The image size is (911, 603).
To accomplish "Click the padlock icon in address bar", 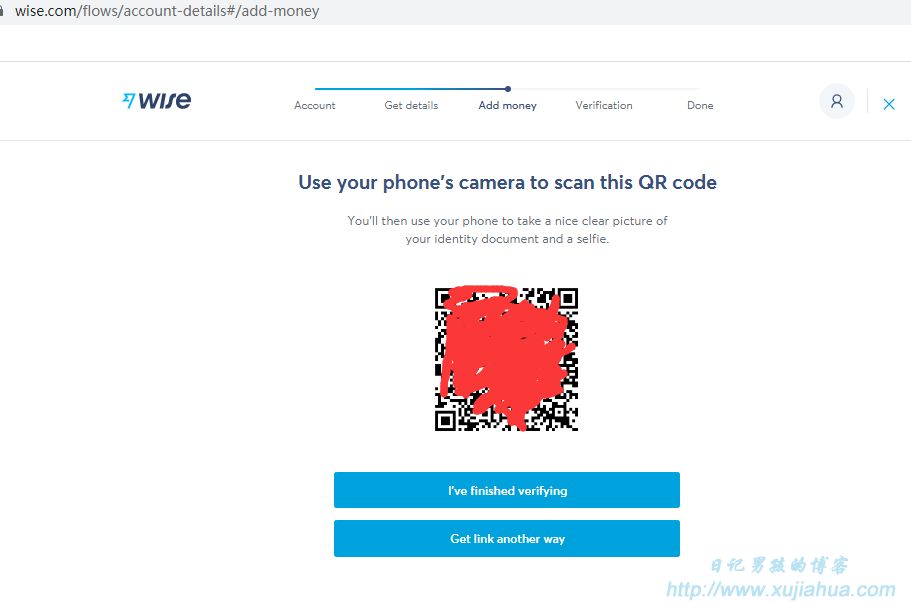I will coord(2,10).
